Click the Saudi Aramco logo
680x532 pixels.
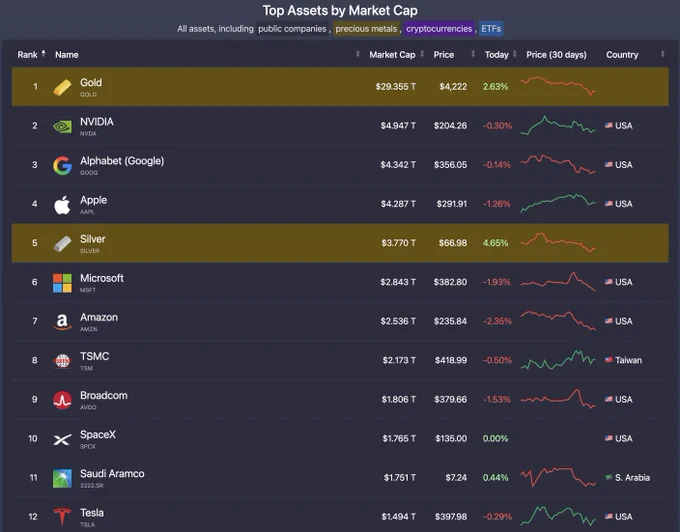point(62,478)
